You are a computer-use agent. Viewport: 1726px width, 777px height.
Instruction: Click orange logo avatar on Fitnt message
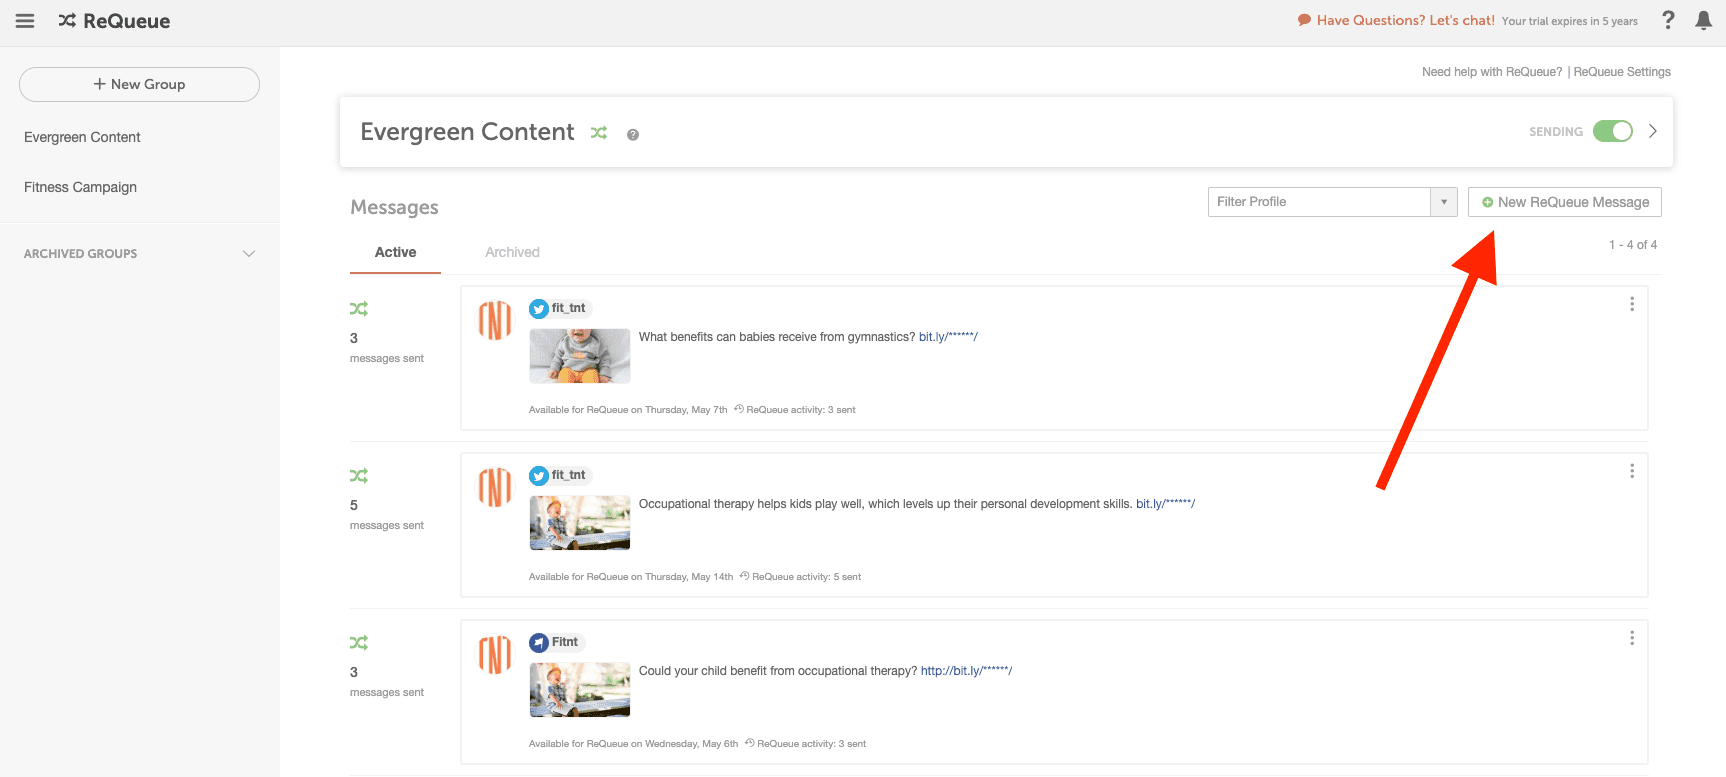495,654
